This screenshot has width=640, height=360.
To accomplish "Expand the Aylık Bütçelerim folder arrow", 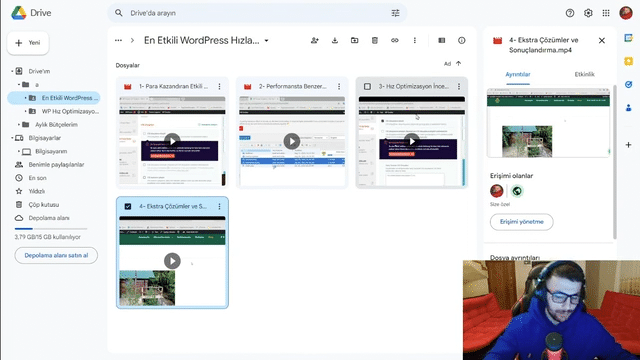I will [x=19, y=124].
